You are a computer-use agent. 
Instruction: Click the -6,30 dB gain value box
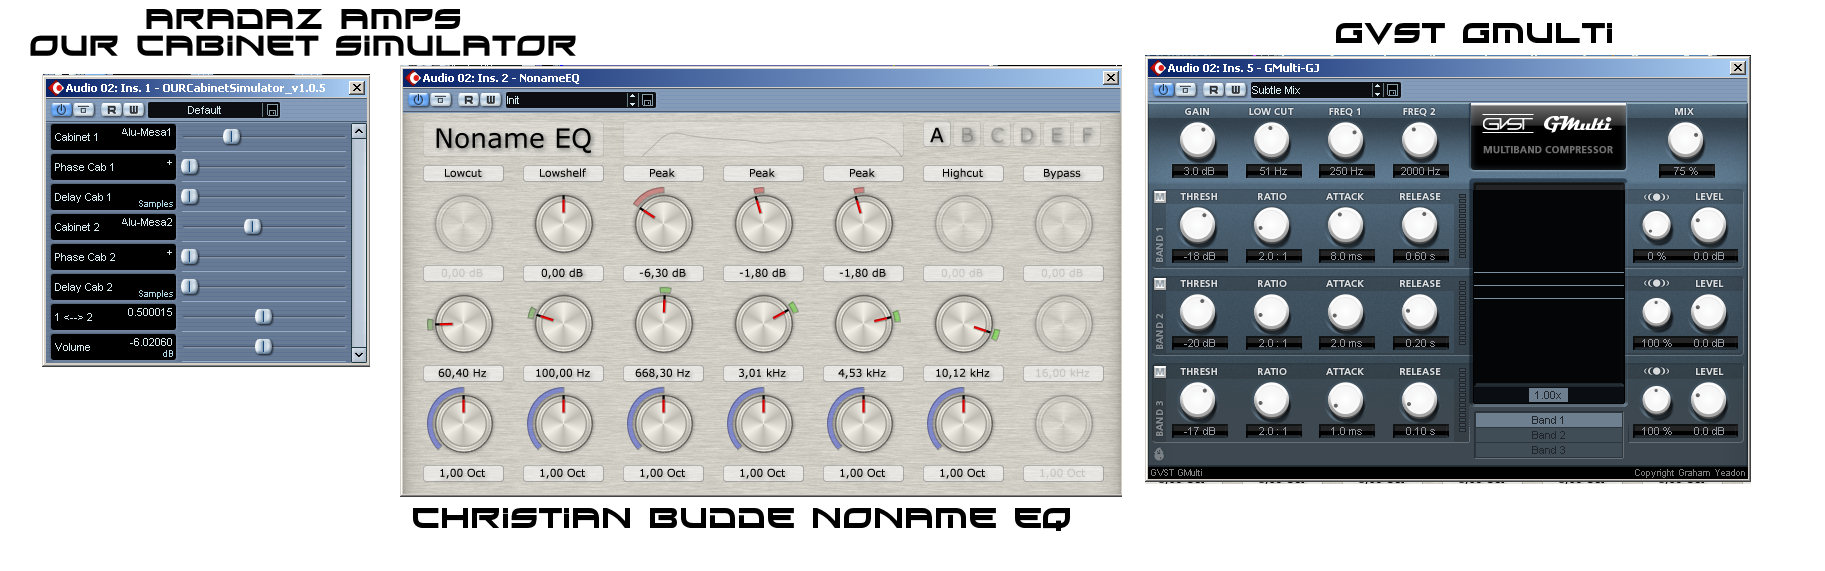[663, 273]
